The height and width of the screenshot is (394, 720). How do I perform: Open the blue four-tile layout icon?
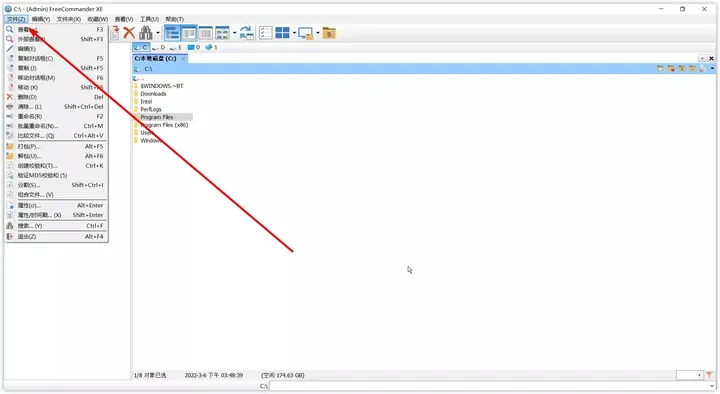point(282,33)
